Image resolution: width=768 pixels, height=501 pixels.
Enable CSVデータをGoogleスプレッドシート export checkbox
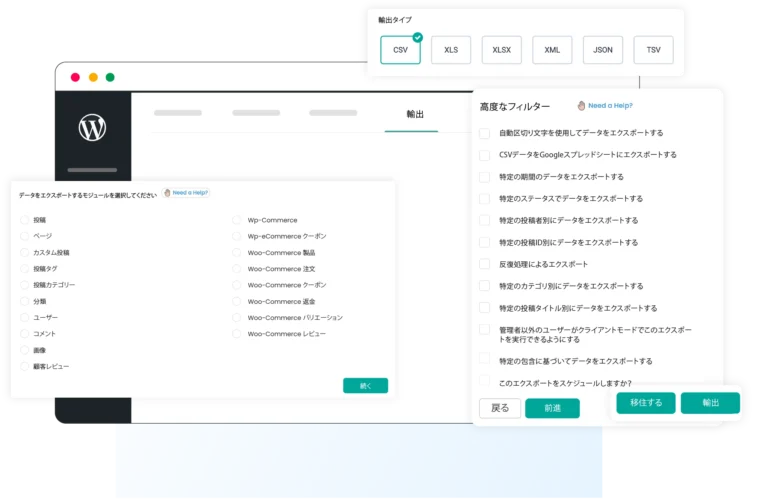[485, 155]
